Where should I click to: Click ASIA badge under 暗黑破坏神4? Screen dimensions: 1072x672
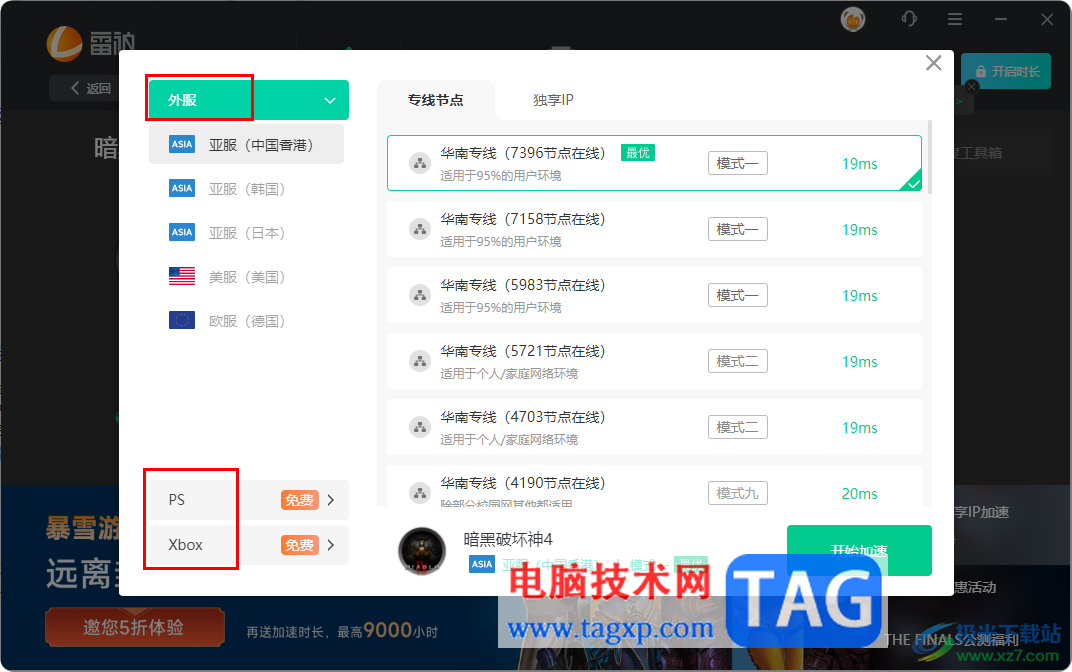(x=482, y=564)
